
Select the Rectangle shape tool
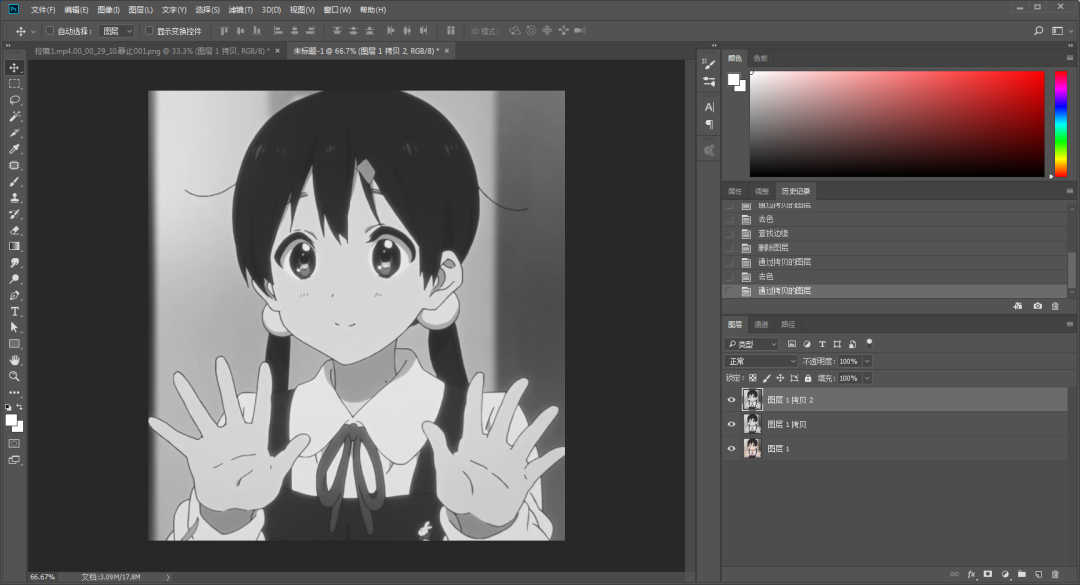14,344
